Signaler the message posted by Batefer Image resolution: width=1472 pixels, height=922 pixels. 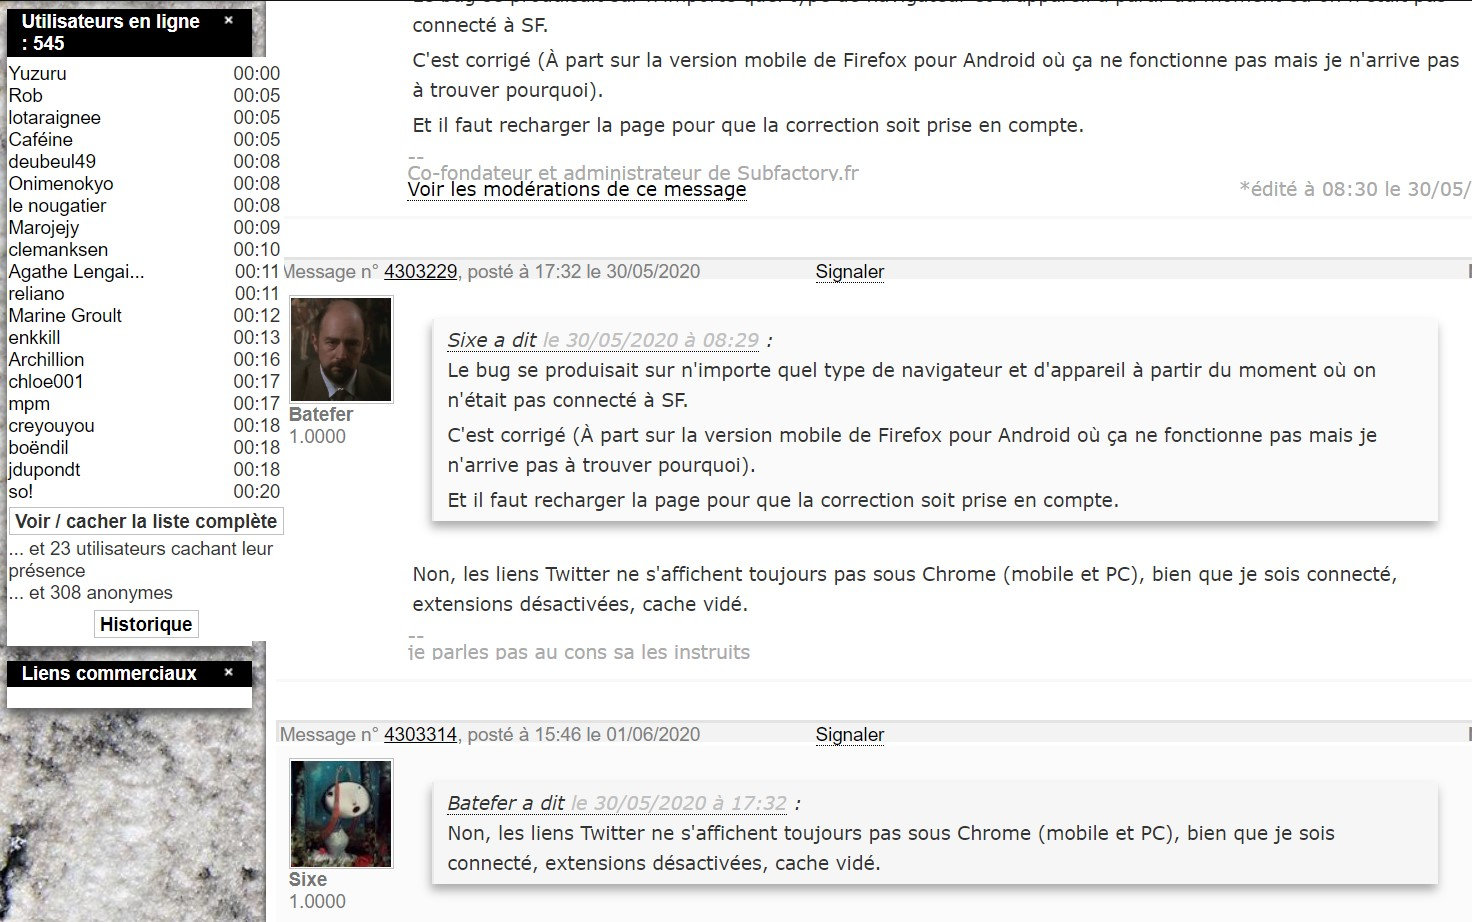850,271
